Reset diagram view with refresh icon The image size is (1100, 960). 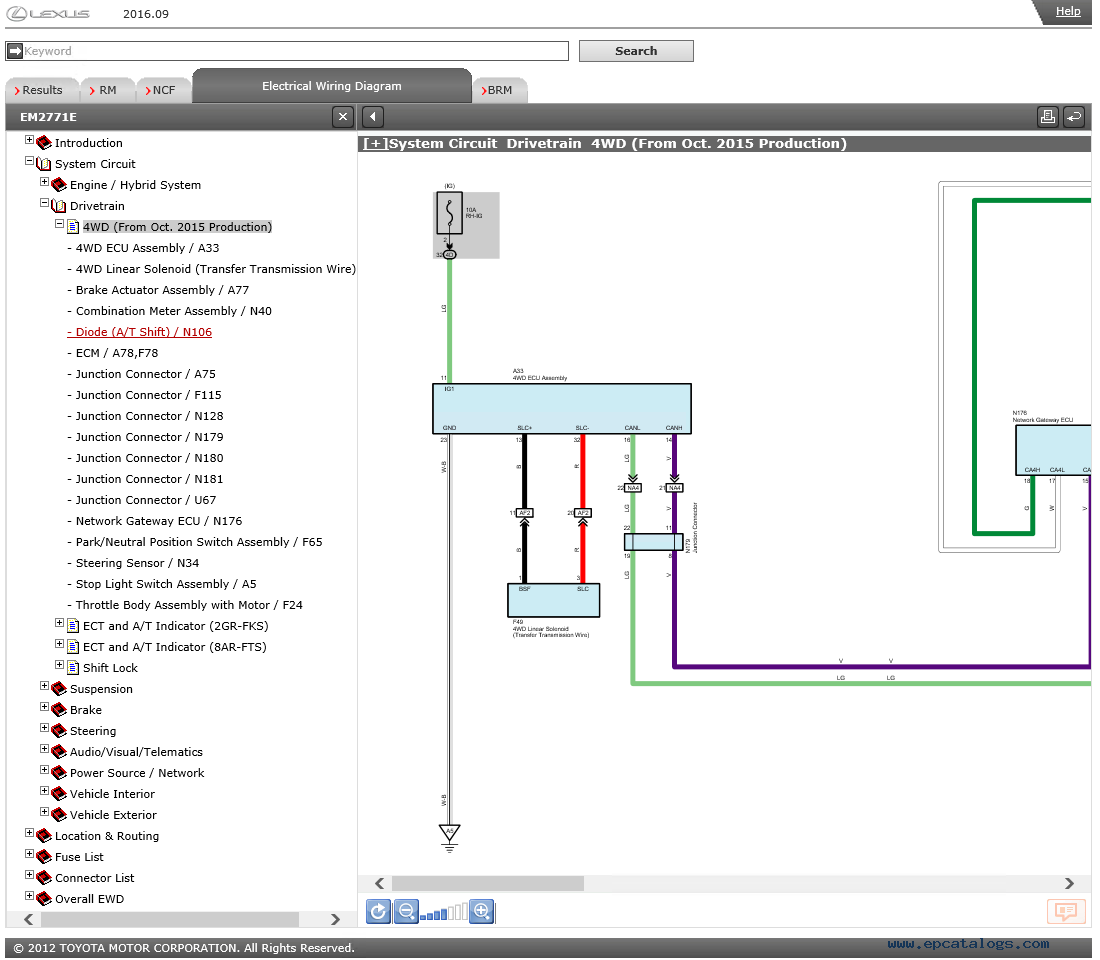tap(378, 911)
